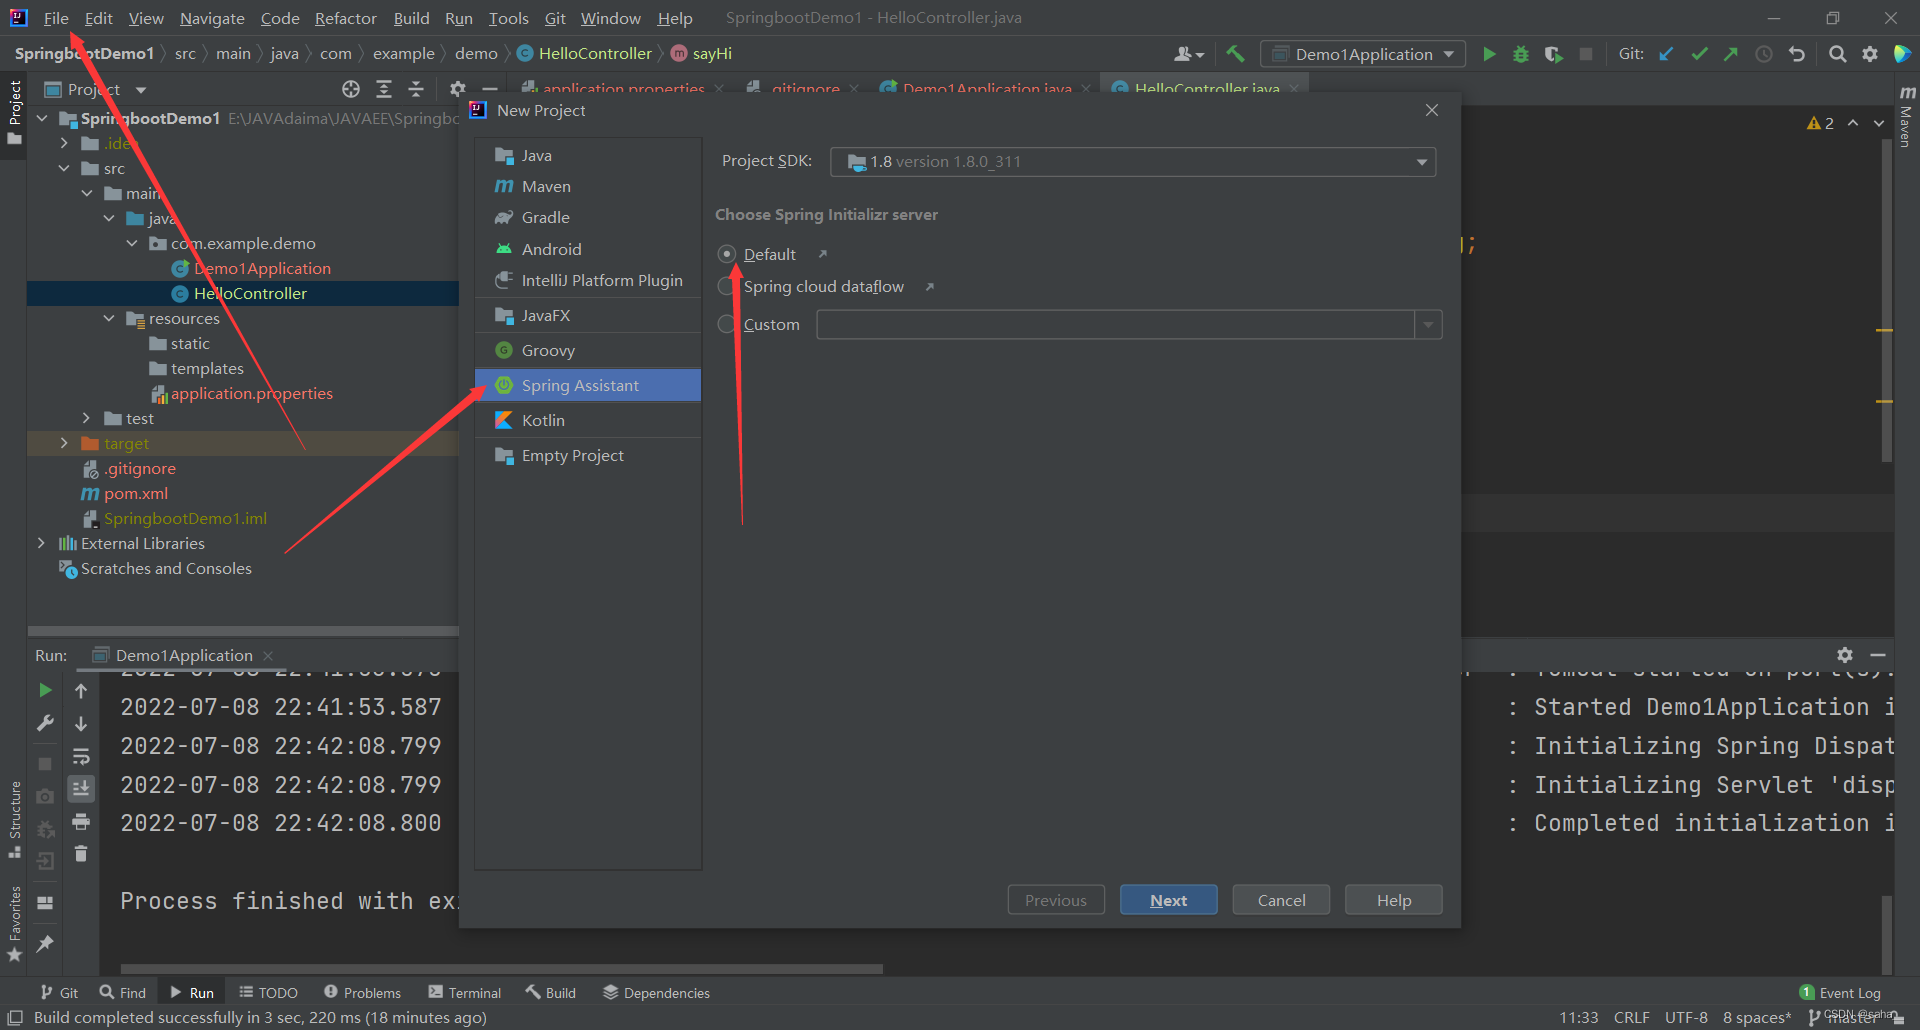Screen dimensions: 1920x1030
Task: Open the Refactor menu
Action: click(346, 18)
